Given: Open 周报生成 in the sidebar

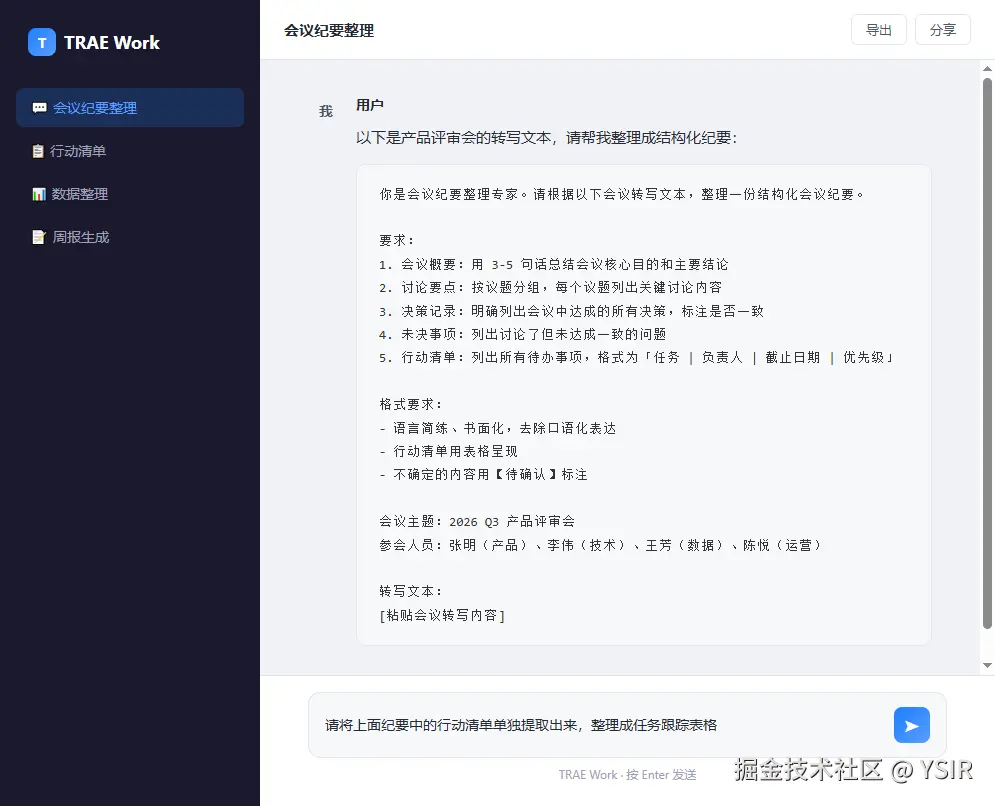Looking at the screenshot, I should tap(130, 237).
